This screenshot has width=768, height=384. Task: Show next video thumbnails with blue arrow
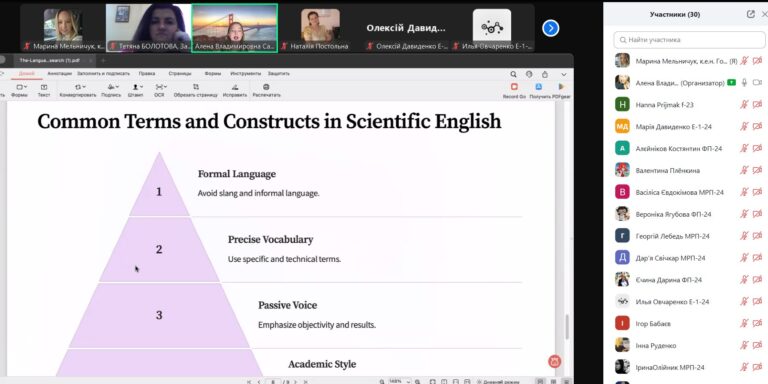(x=551, y=28)
